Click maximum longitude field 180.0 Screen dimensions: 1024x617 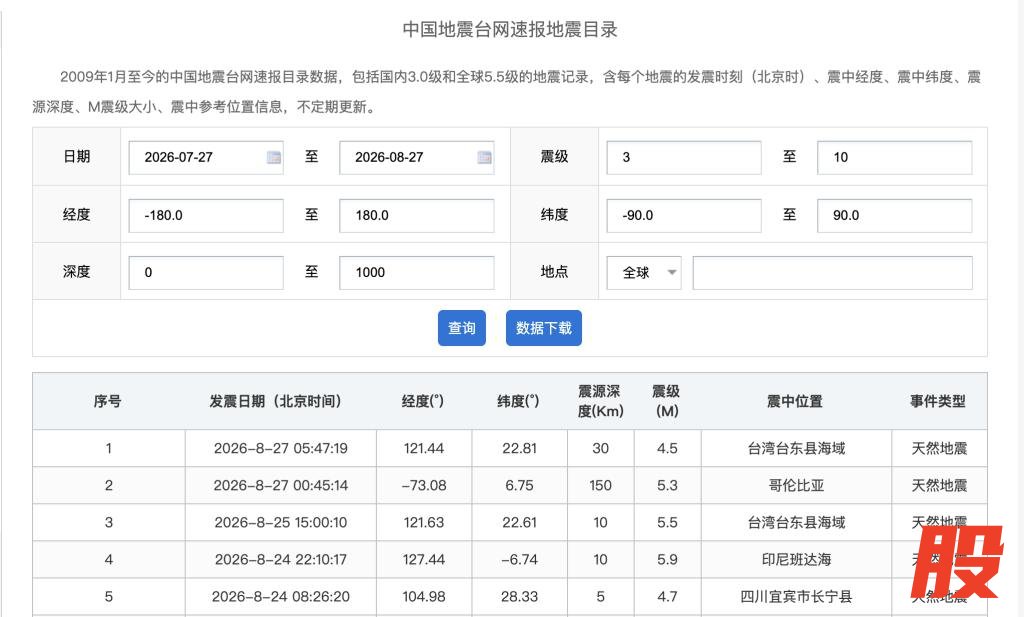coord(417,215)
